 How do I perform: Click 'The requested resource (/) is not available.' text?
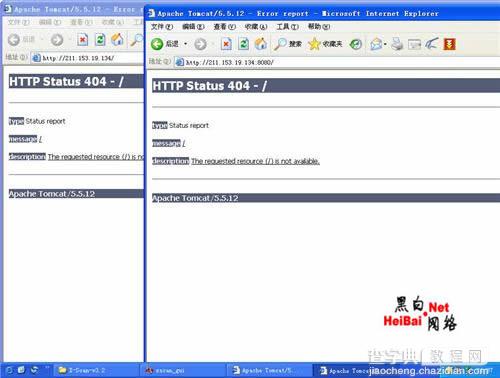(x=255, y=161)
